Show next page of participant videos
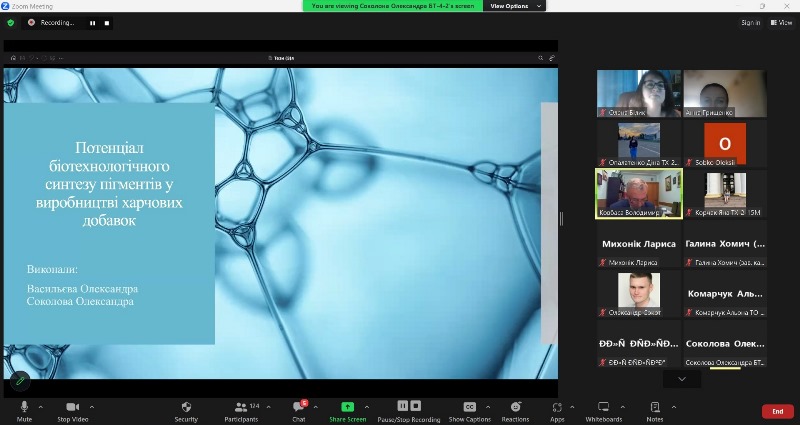Viewport: 800px width, 425px height. point(682,379)
